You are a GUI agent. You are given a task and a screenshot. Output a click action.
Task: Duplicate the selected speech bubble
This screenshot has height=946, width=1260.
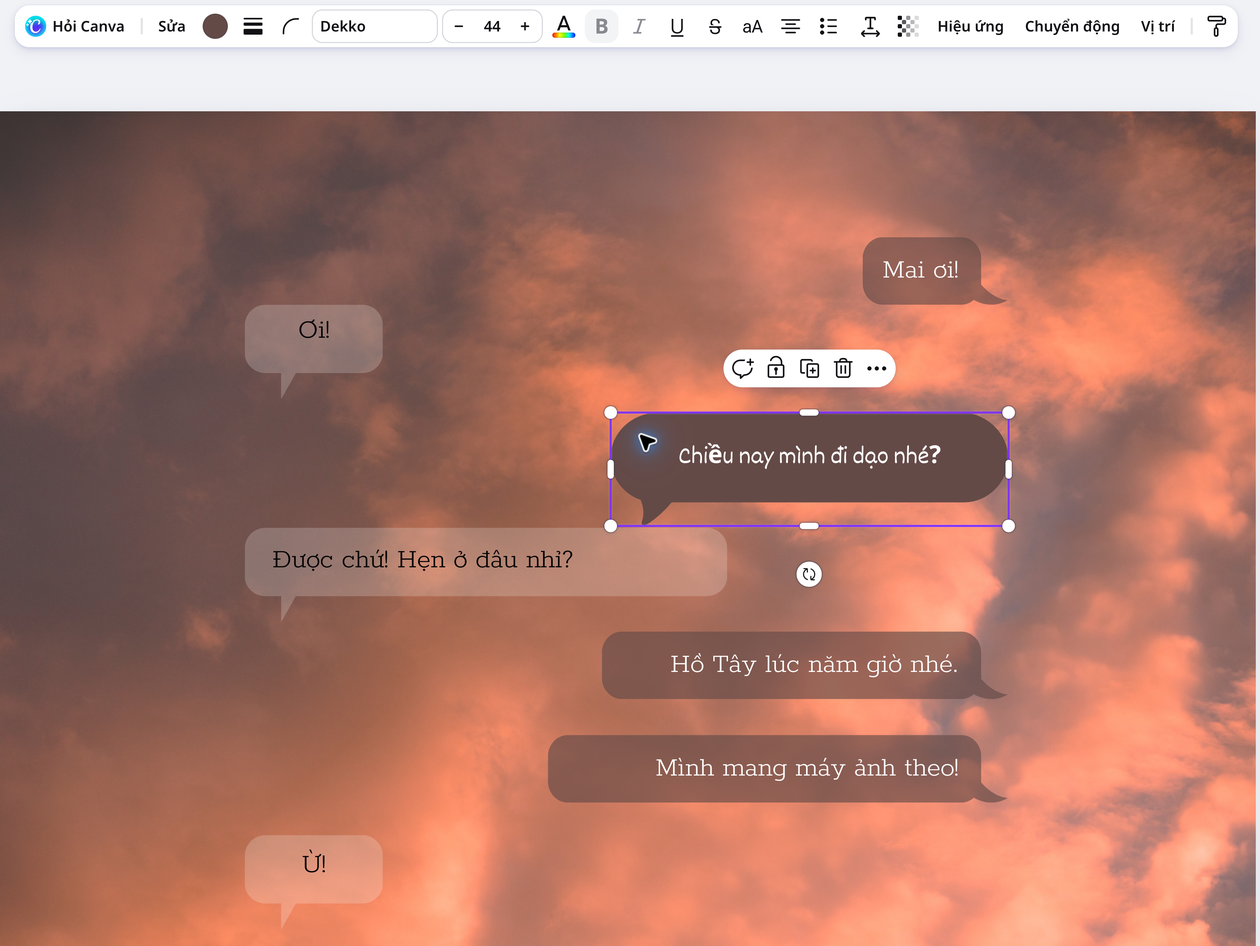tap(810, 369)
